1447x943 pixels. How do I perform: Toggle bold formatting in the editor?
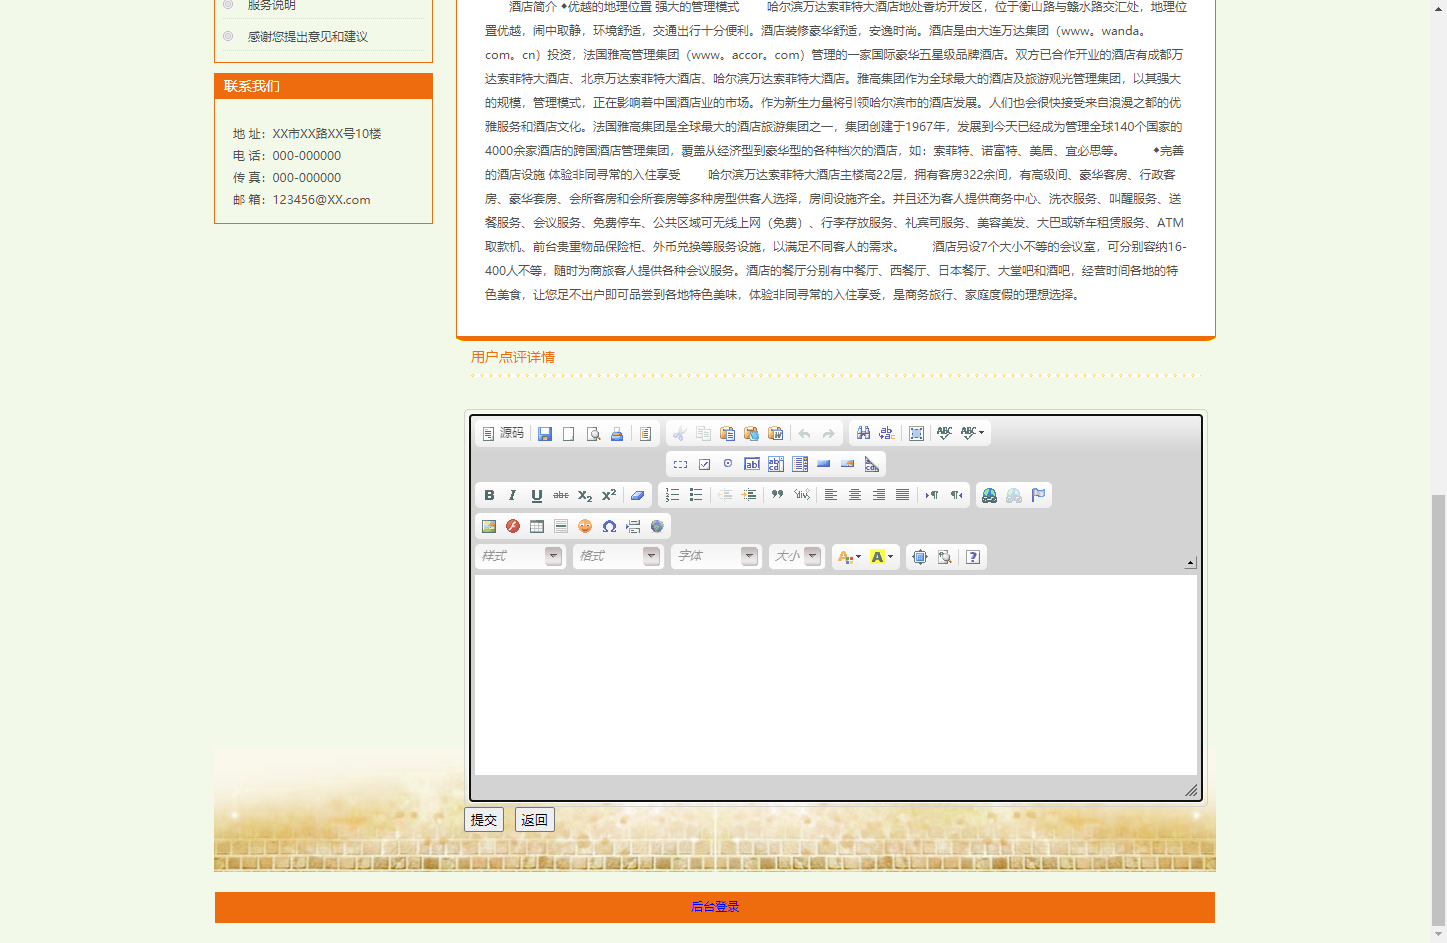point(489,495)
